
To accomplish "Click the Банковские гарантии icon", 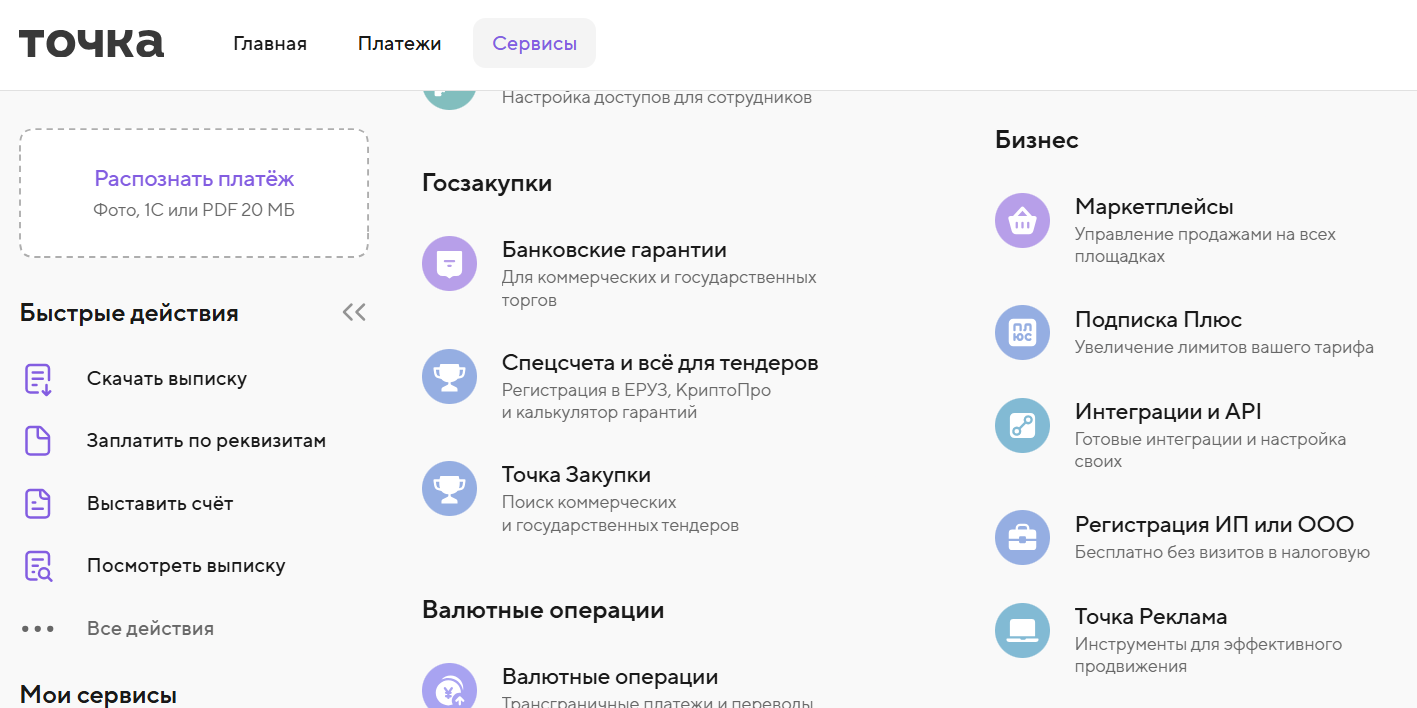I will (x=449, y=264).
